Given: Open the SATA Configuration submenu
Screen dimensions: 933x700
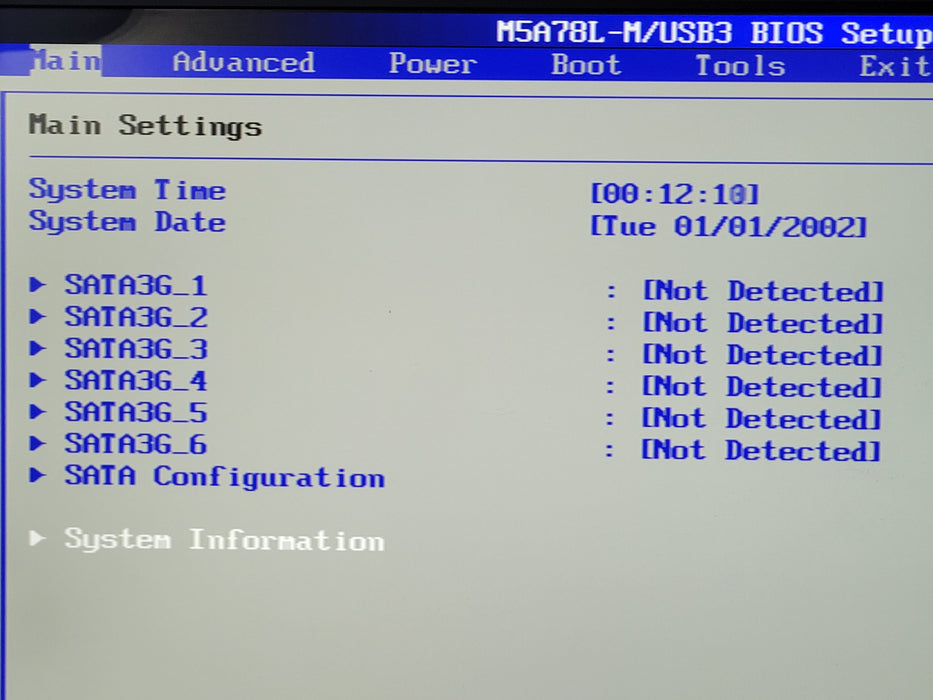Looking at the screenshot, I should click(225, 477).
